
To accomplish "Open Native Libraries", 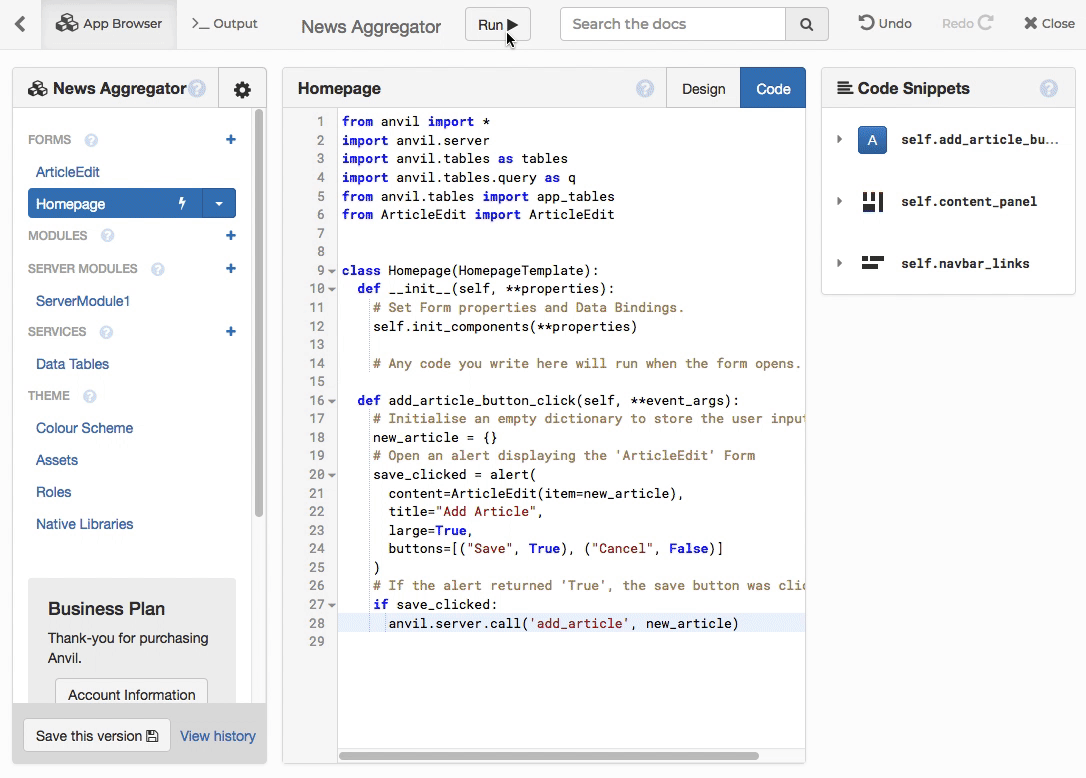I will tap(84, 524).
